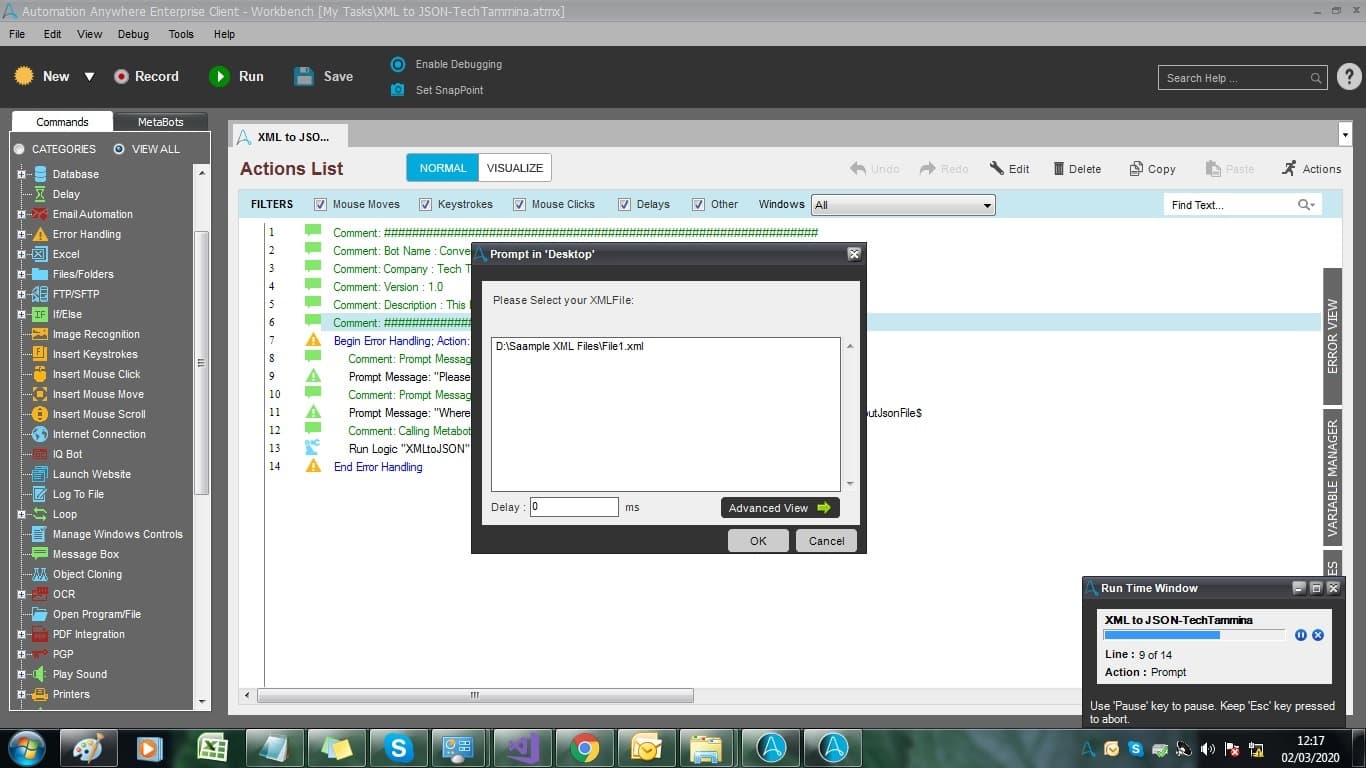
Task: Toggle the Mouse Clicks filter checkbox
Action: (519, 204)
